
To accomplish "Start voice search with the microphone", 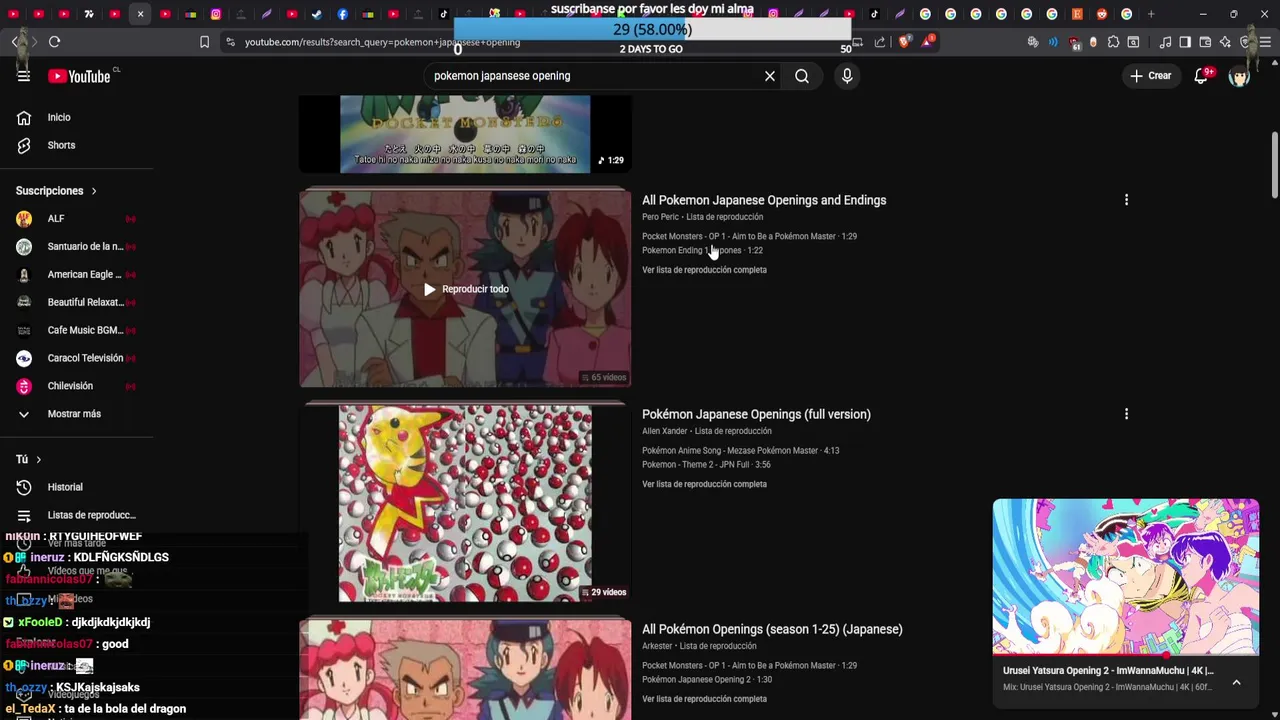I will (847, 76).
